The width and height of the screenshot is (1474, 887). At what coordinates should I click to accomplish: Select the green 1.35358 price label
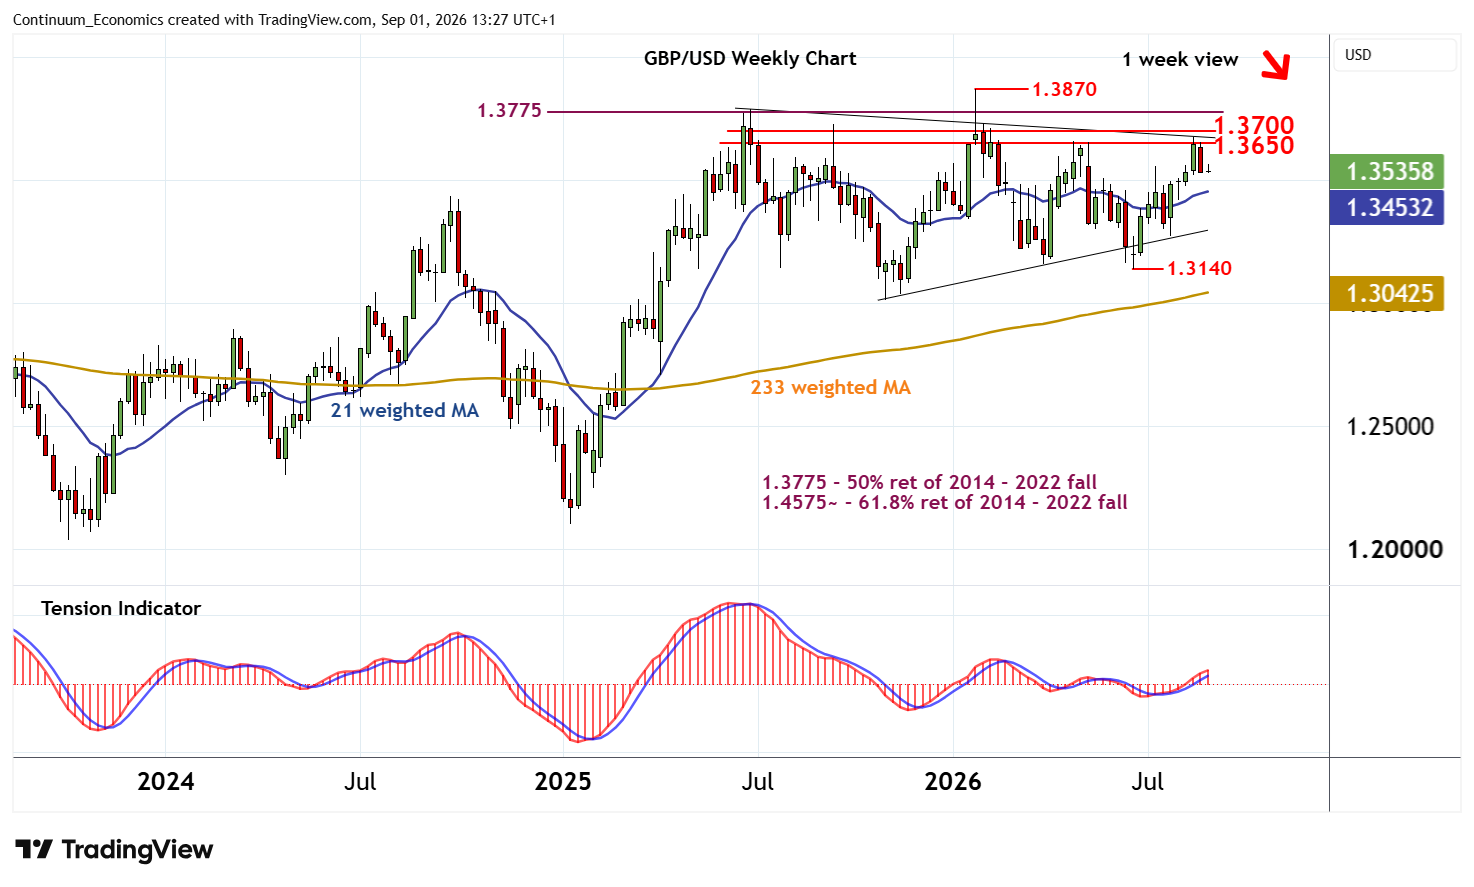[1387, 171]
